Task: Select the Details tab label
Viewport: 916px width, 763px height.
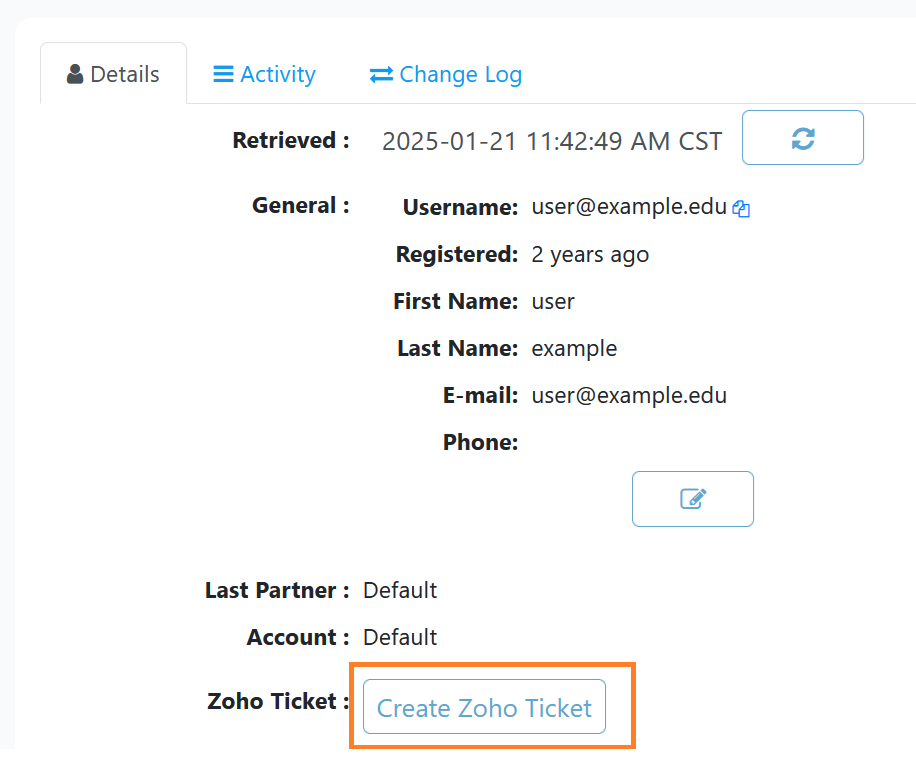Action: (x=125, y=74)
